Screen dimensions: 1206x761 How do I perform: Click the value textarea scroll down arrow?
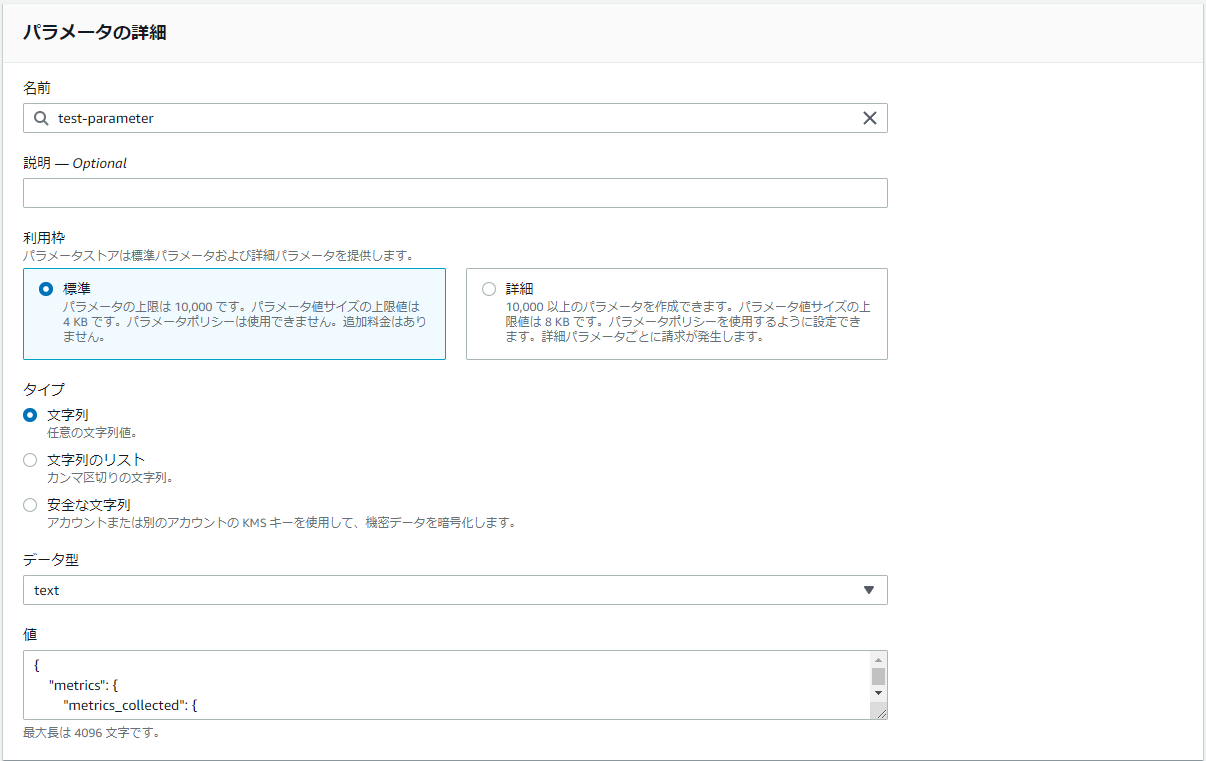click(x=878, y=693)
